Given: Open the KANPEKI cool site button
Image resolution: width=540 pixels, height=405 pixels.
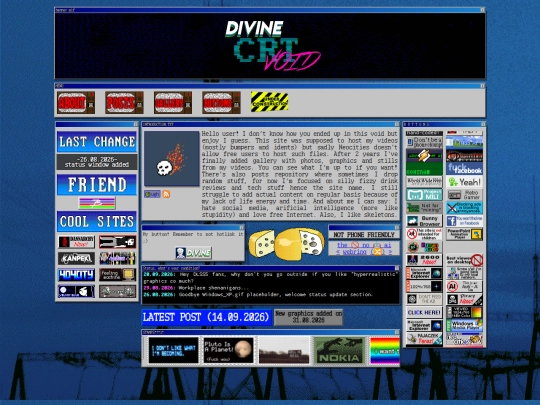Looking at the screenshot, I should 76,258.
